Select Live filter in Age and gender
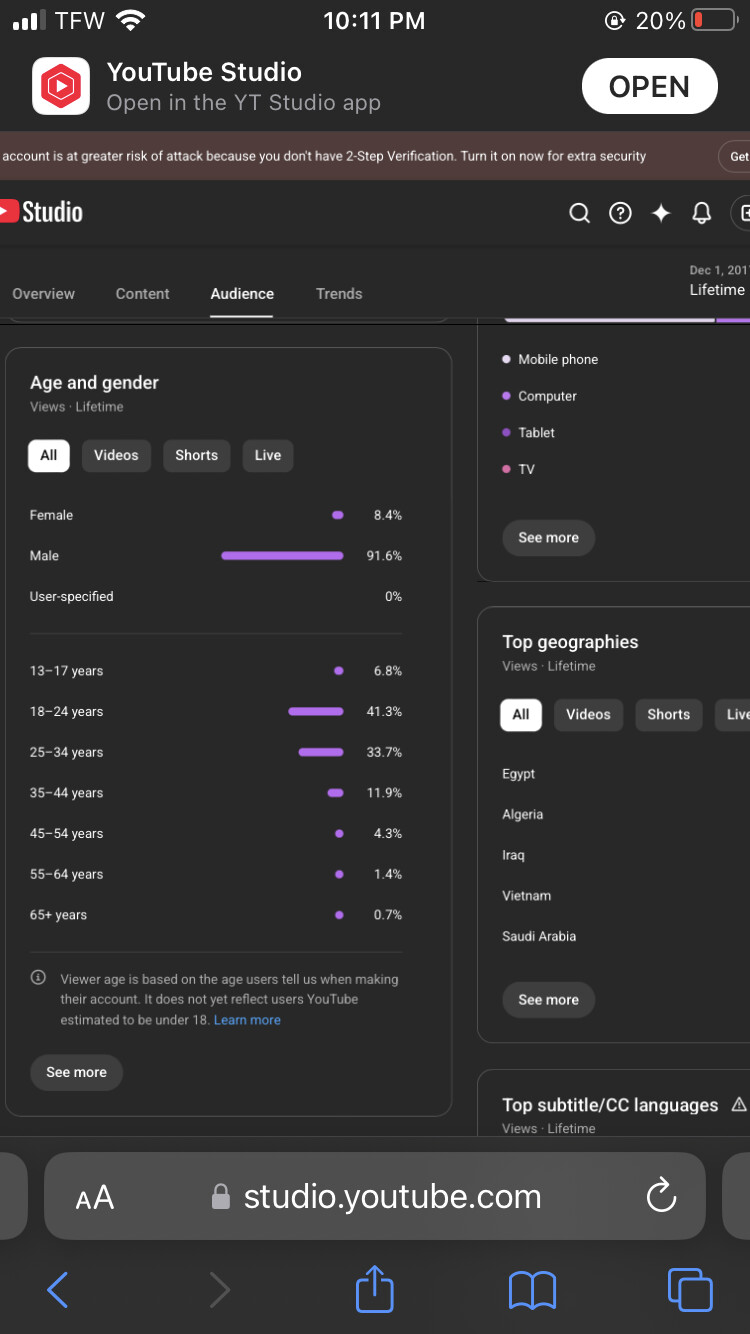This screenshot has width=750, height=1334. (267, 455)
